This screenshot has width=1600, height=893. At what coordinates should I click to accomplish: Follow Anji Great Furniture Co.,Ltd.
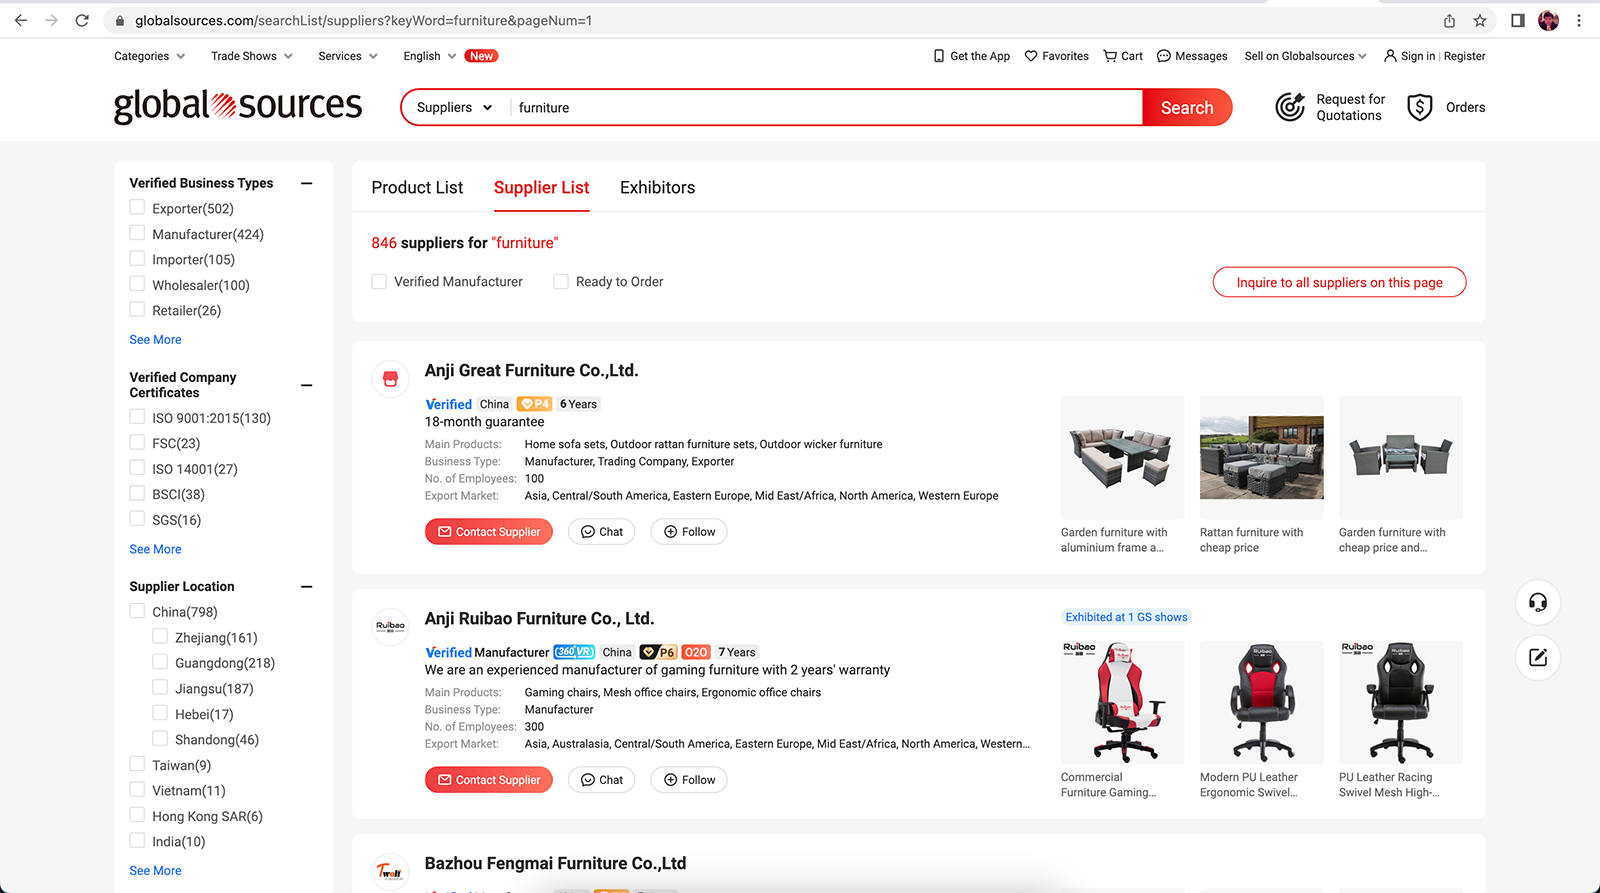tap(689, 532)
